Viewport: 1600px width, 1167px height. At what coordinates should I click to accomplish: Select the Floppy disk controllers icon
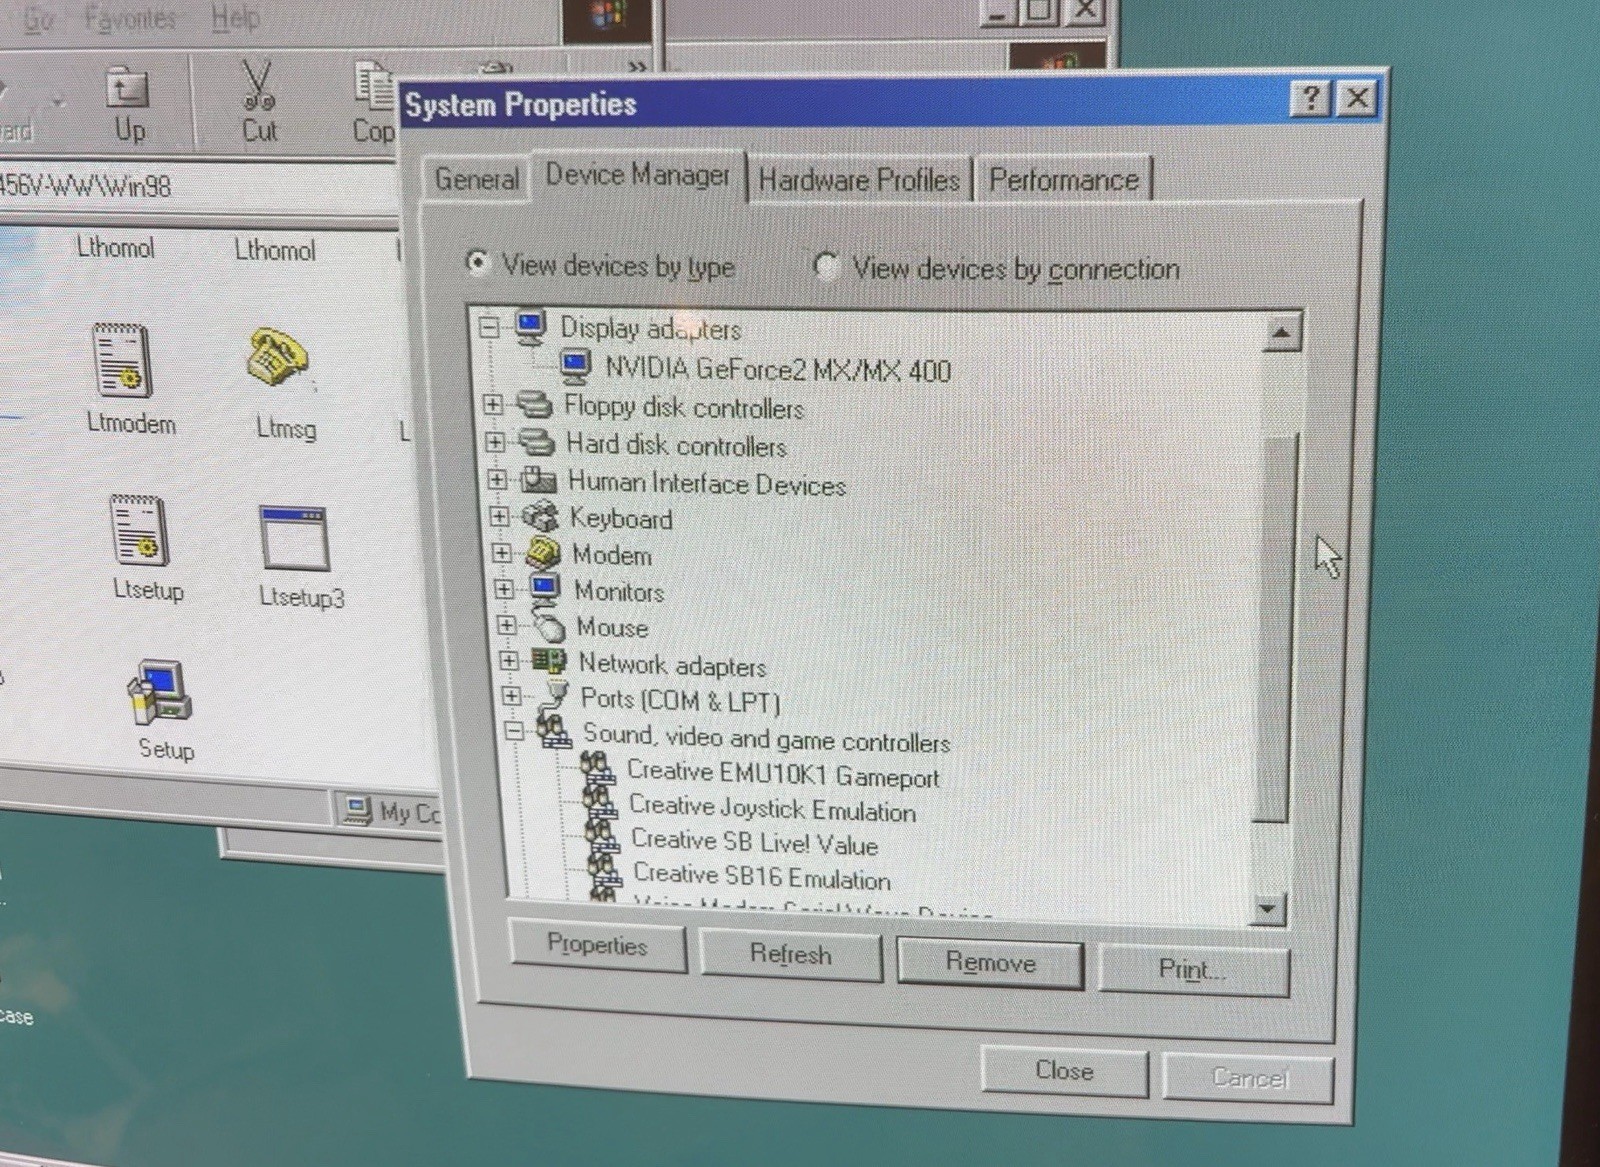click(534, 405)
